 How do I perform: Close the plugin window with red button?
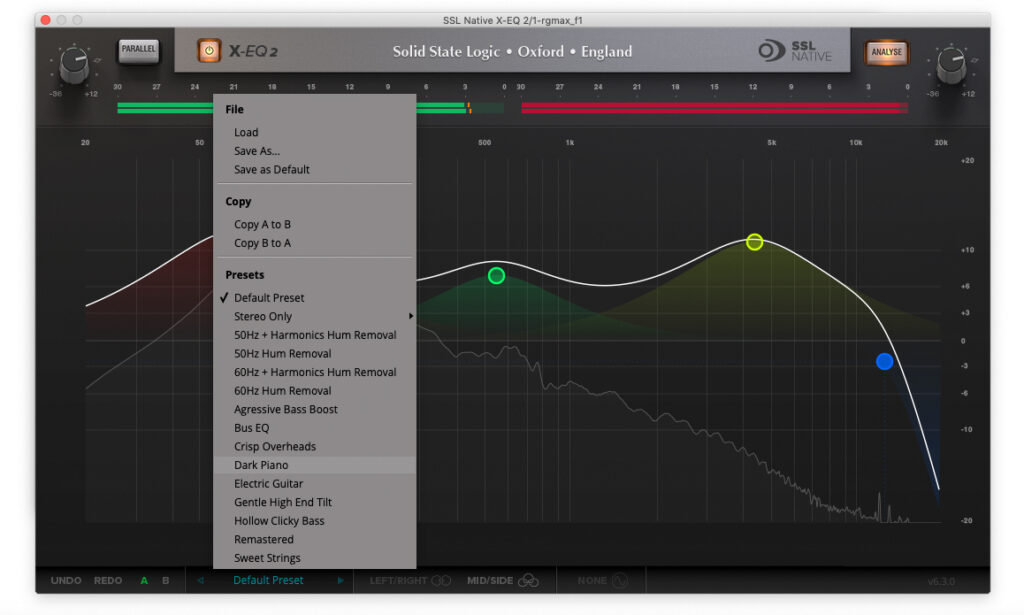coord(46,20)
